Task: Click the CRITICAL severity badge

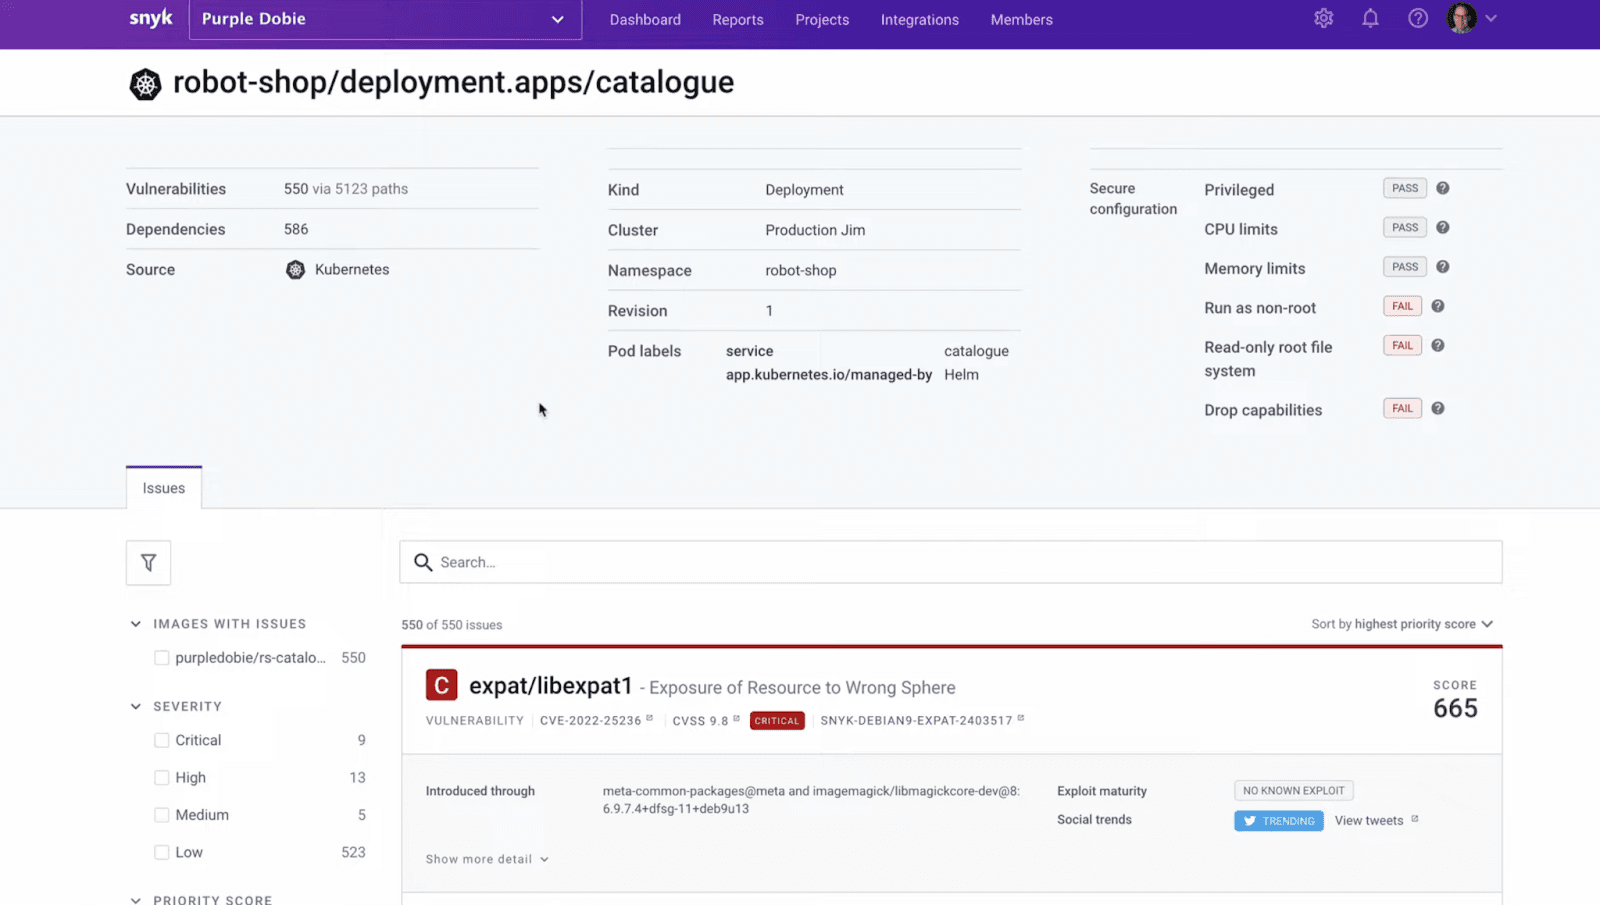Action: (777, 720)
